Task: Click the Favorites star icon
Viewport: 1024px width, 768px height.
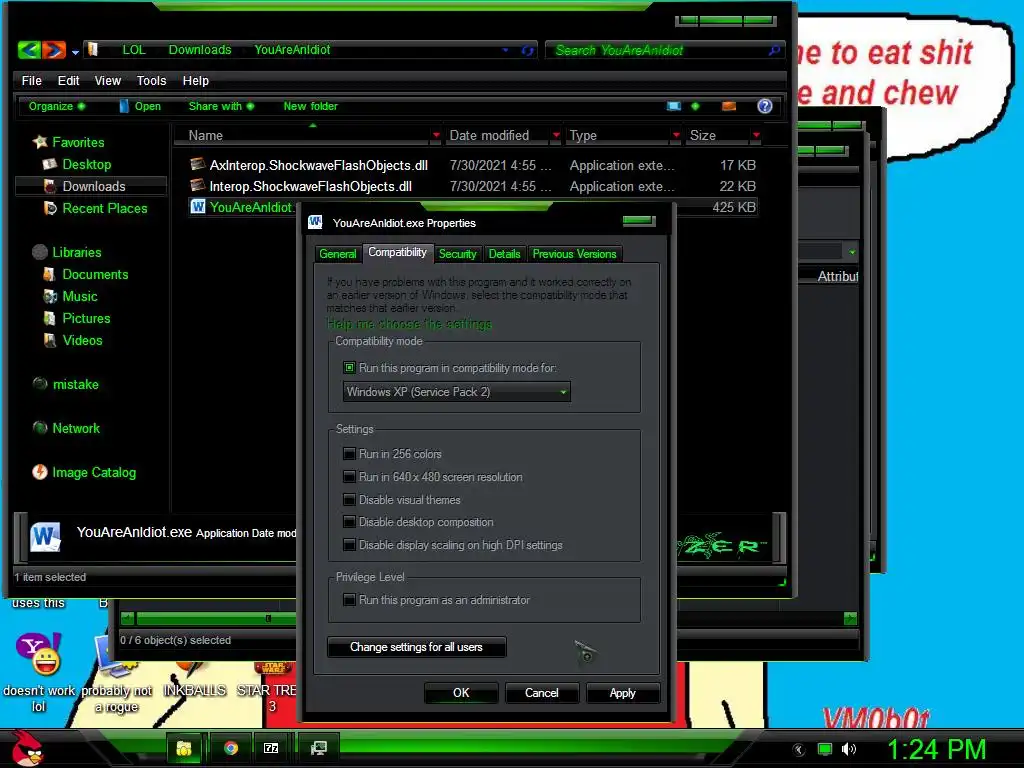Action: click(40, 142)
